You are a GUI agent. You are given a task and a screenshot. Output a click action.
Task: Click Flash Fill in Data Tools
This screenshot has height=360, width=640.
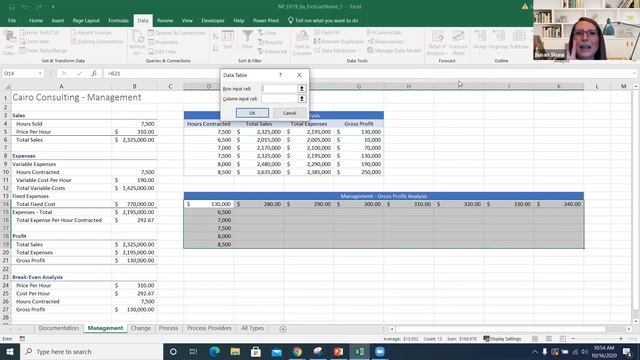point(327,33)
